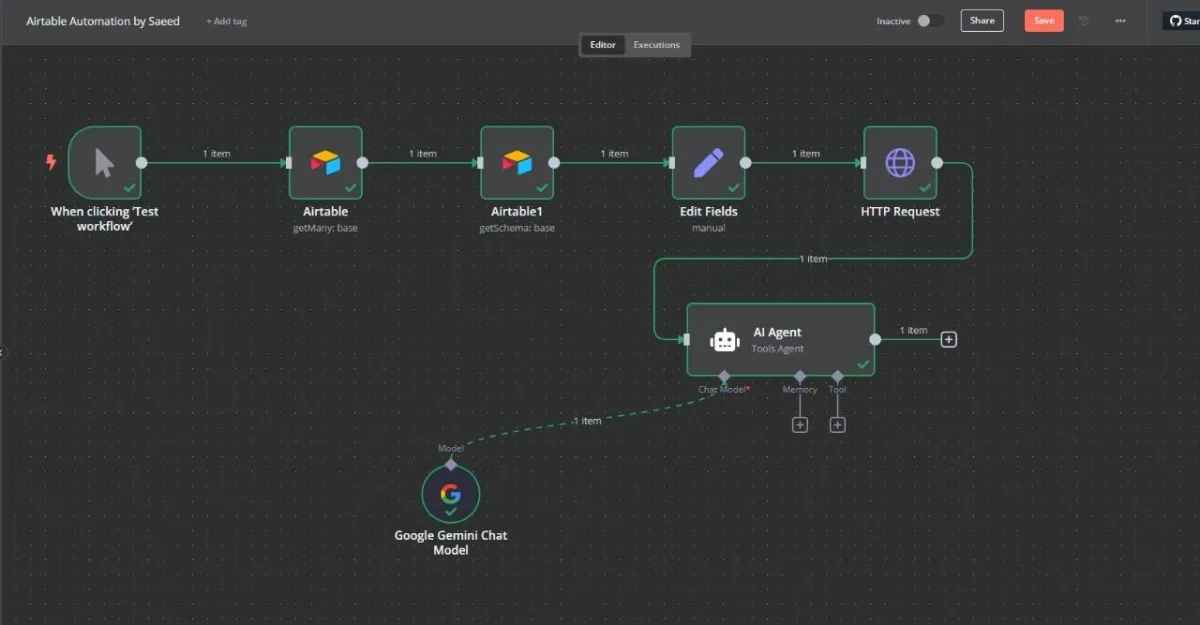Image resolution: width=1200 pixels, height=625 pixels.
Task: Open the manual trigger node with cursor icon
Action: coord(105,162)
